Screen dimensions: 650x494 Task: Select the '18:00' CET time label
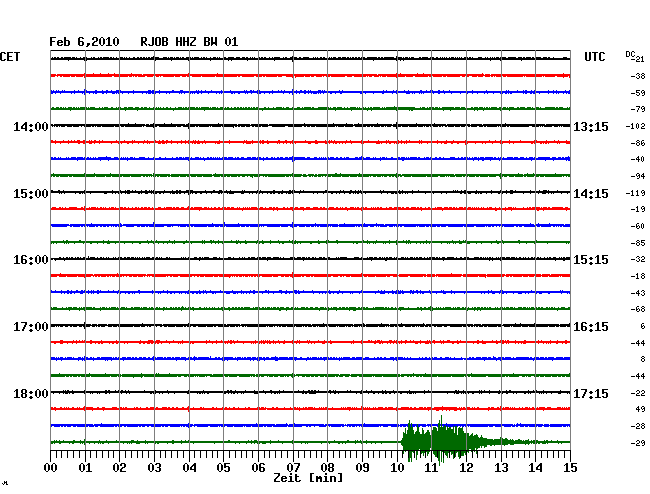click(x=31, y=393)
